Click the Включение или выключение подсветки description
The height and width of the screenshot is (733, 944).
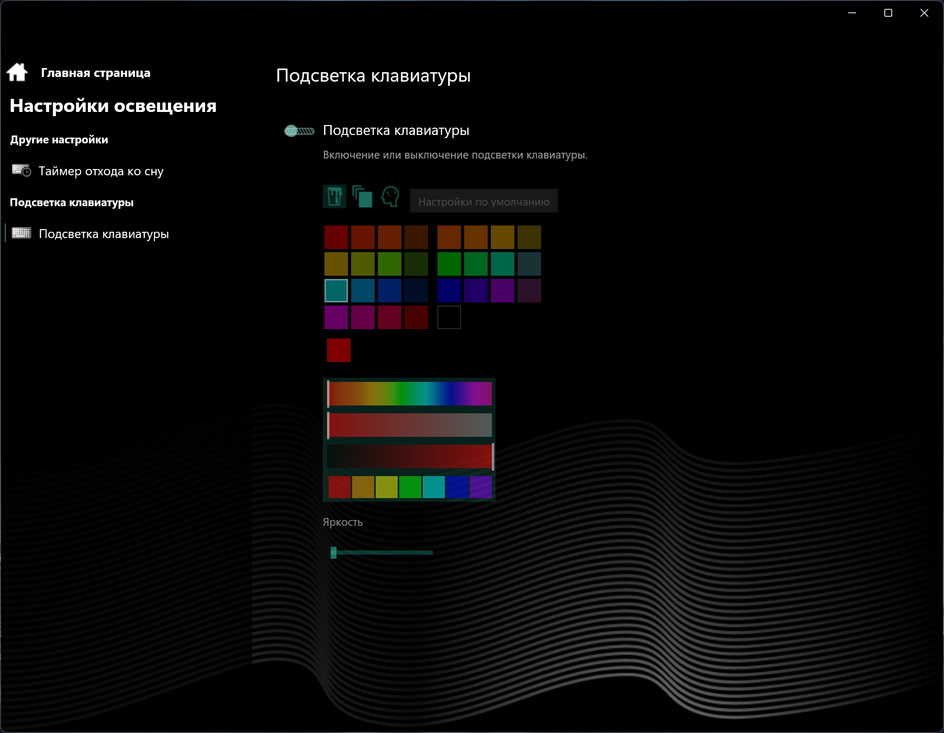tap(455, 155)
